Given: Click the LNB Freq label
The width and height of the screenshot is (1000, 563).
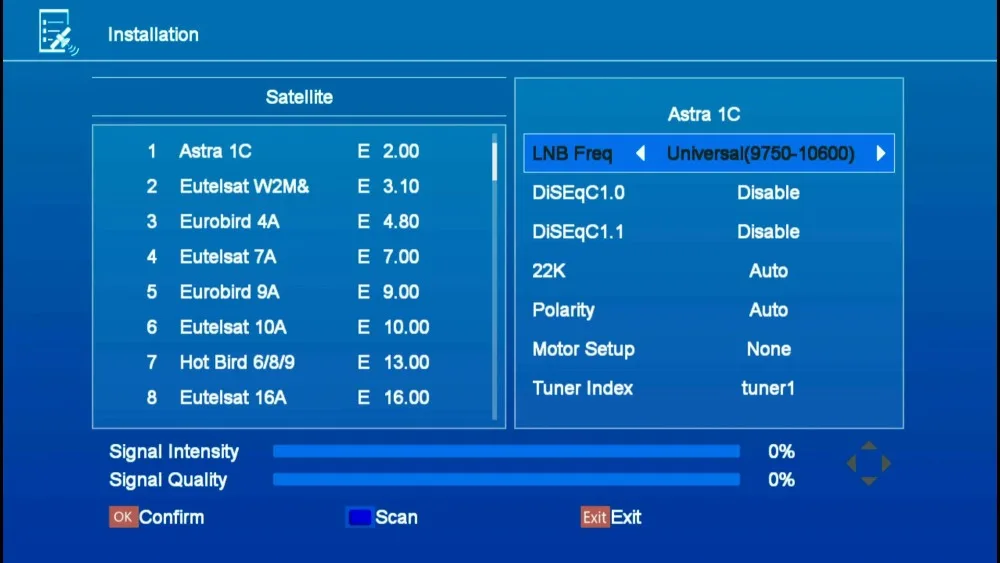Looking at the screenshot, I should point(572,153).
